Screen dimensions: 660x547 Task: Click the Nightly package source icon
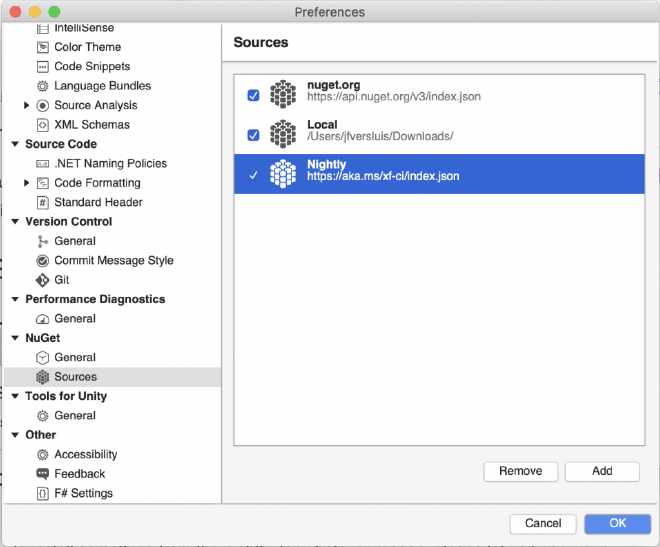[283, 173]
